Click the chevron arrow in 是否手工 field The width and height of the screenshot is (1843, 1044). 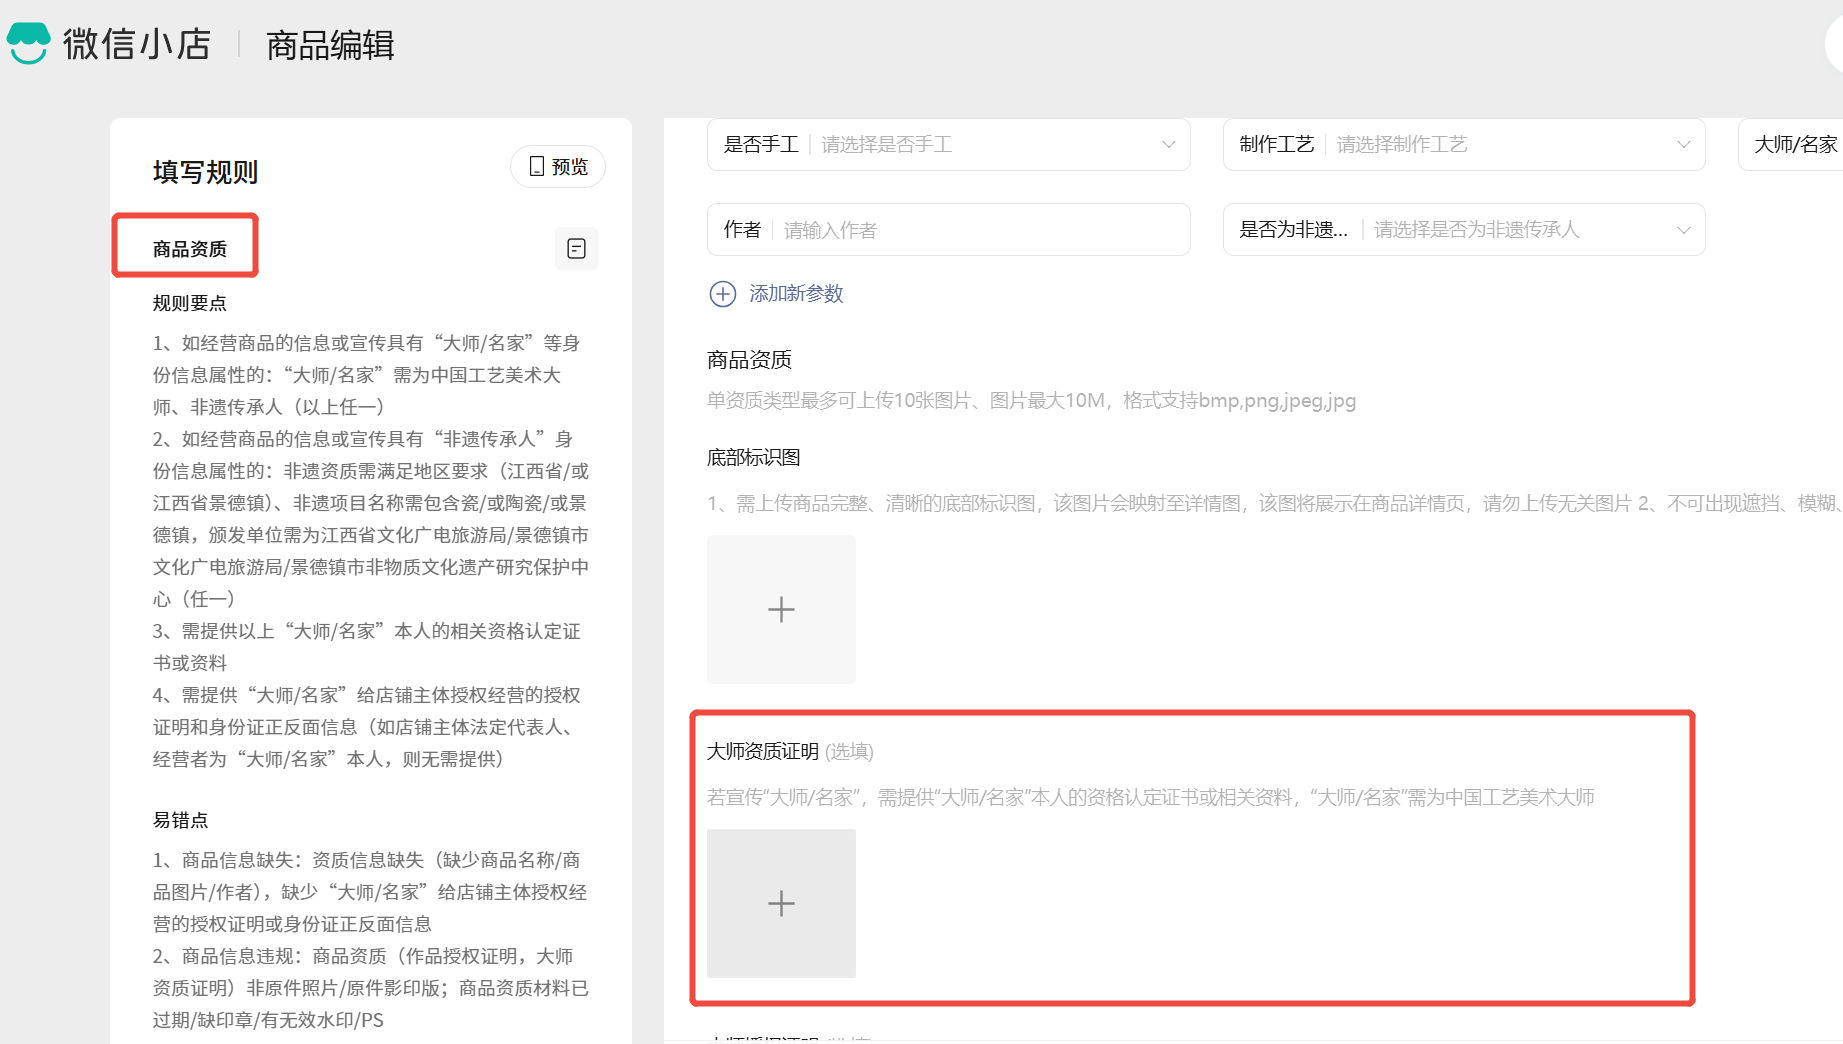click(1168, 145)
